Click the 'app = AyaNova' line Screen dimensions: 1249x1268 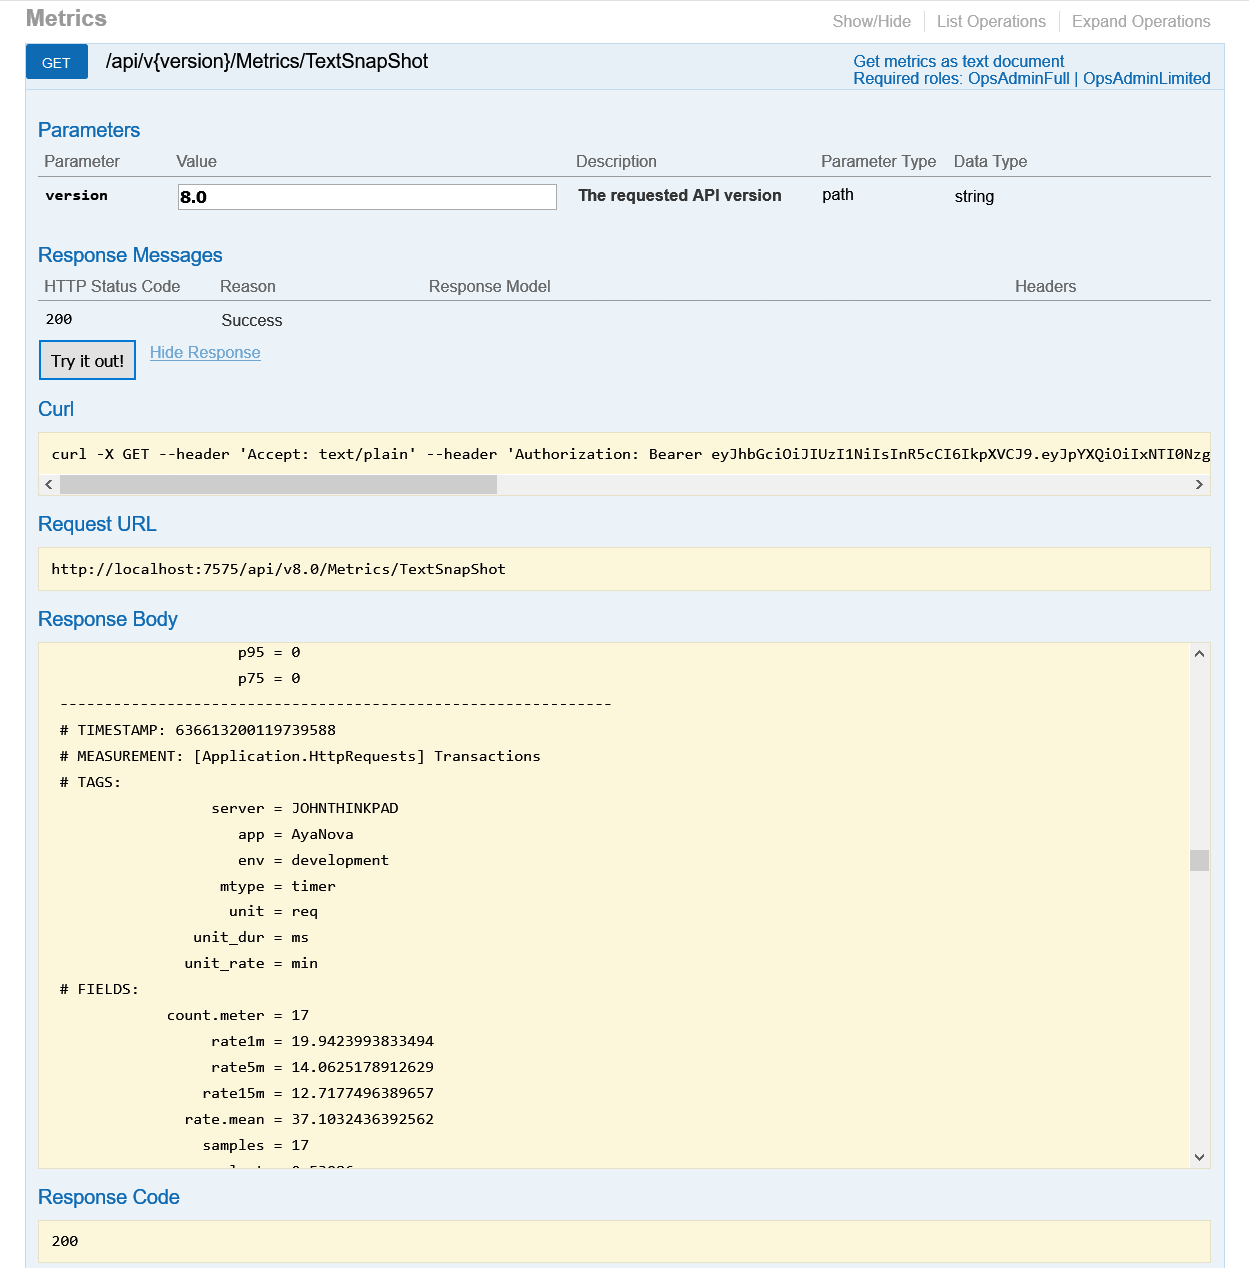[x=296, y=834]
